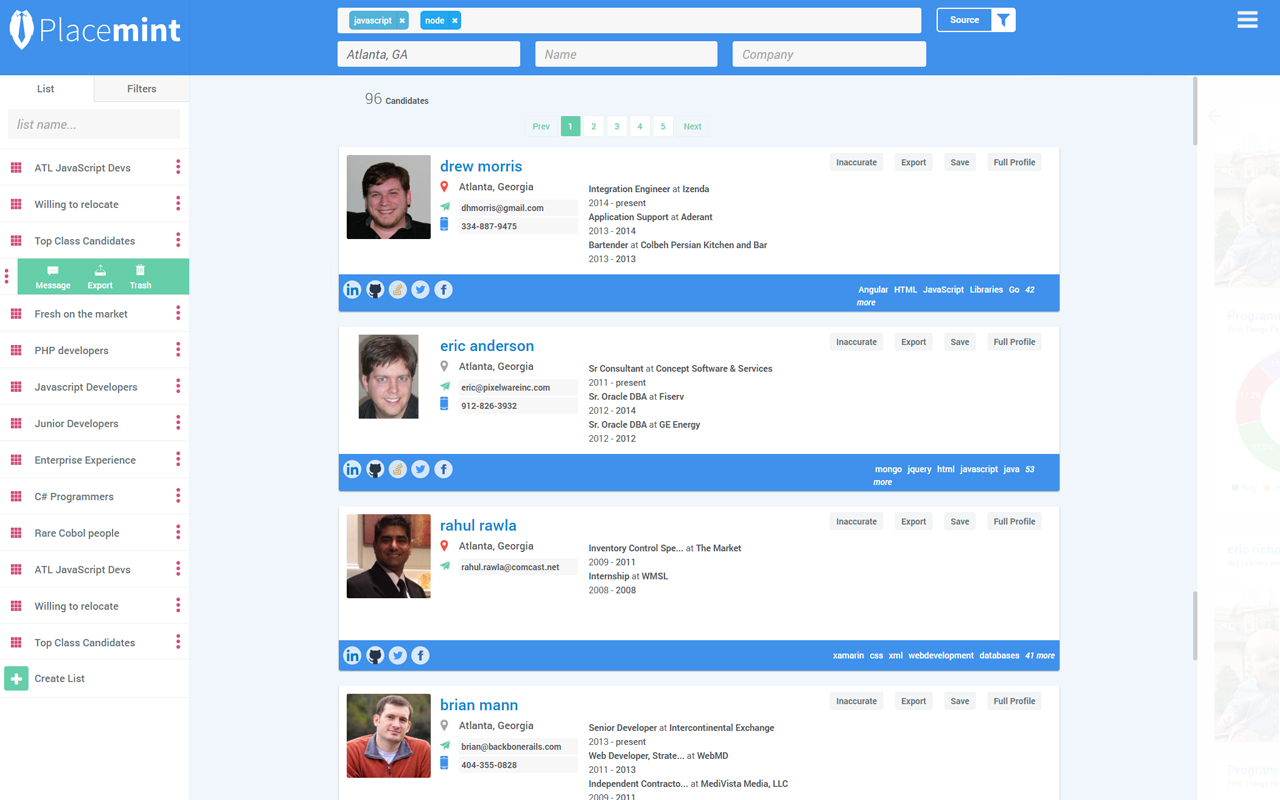Click the Atlanta, GA location field
The image size is (1280, 800).
click(428, 54)
